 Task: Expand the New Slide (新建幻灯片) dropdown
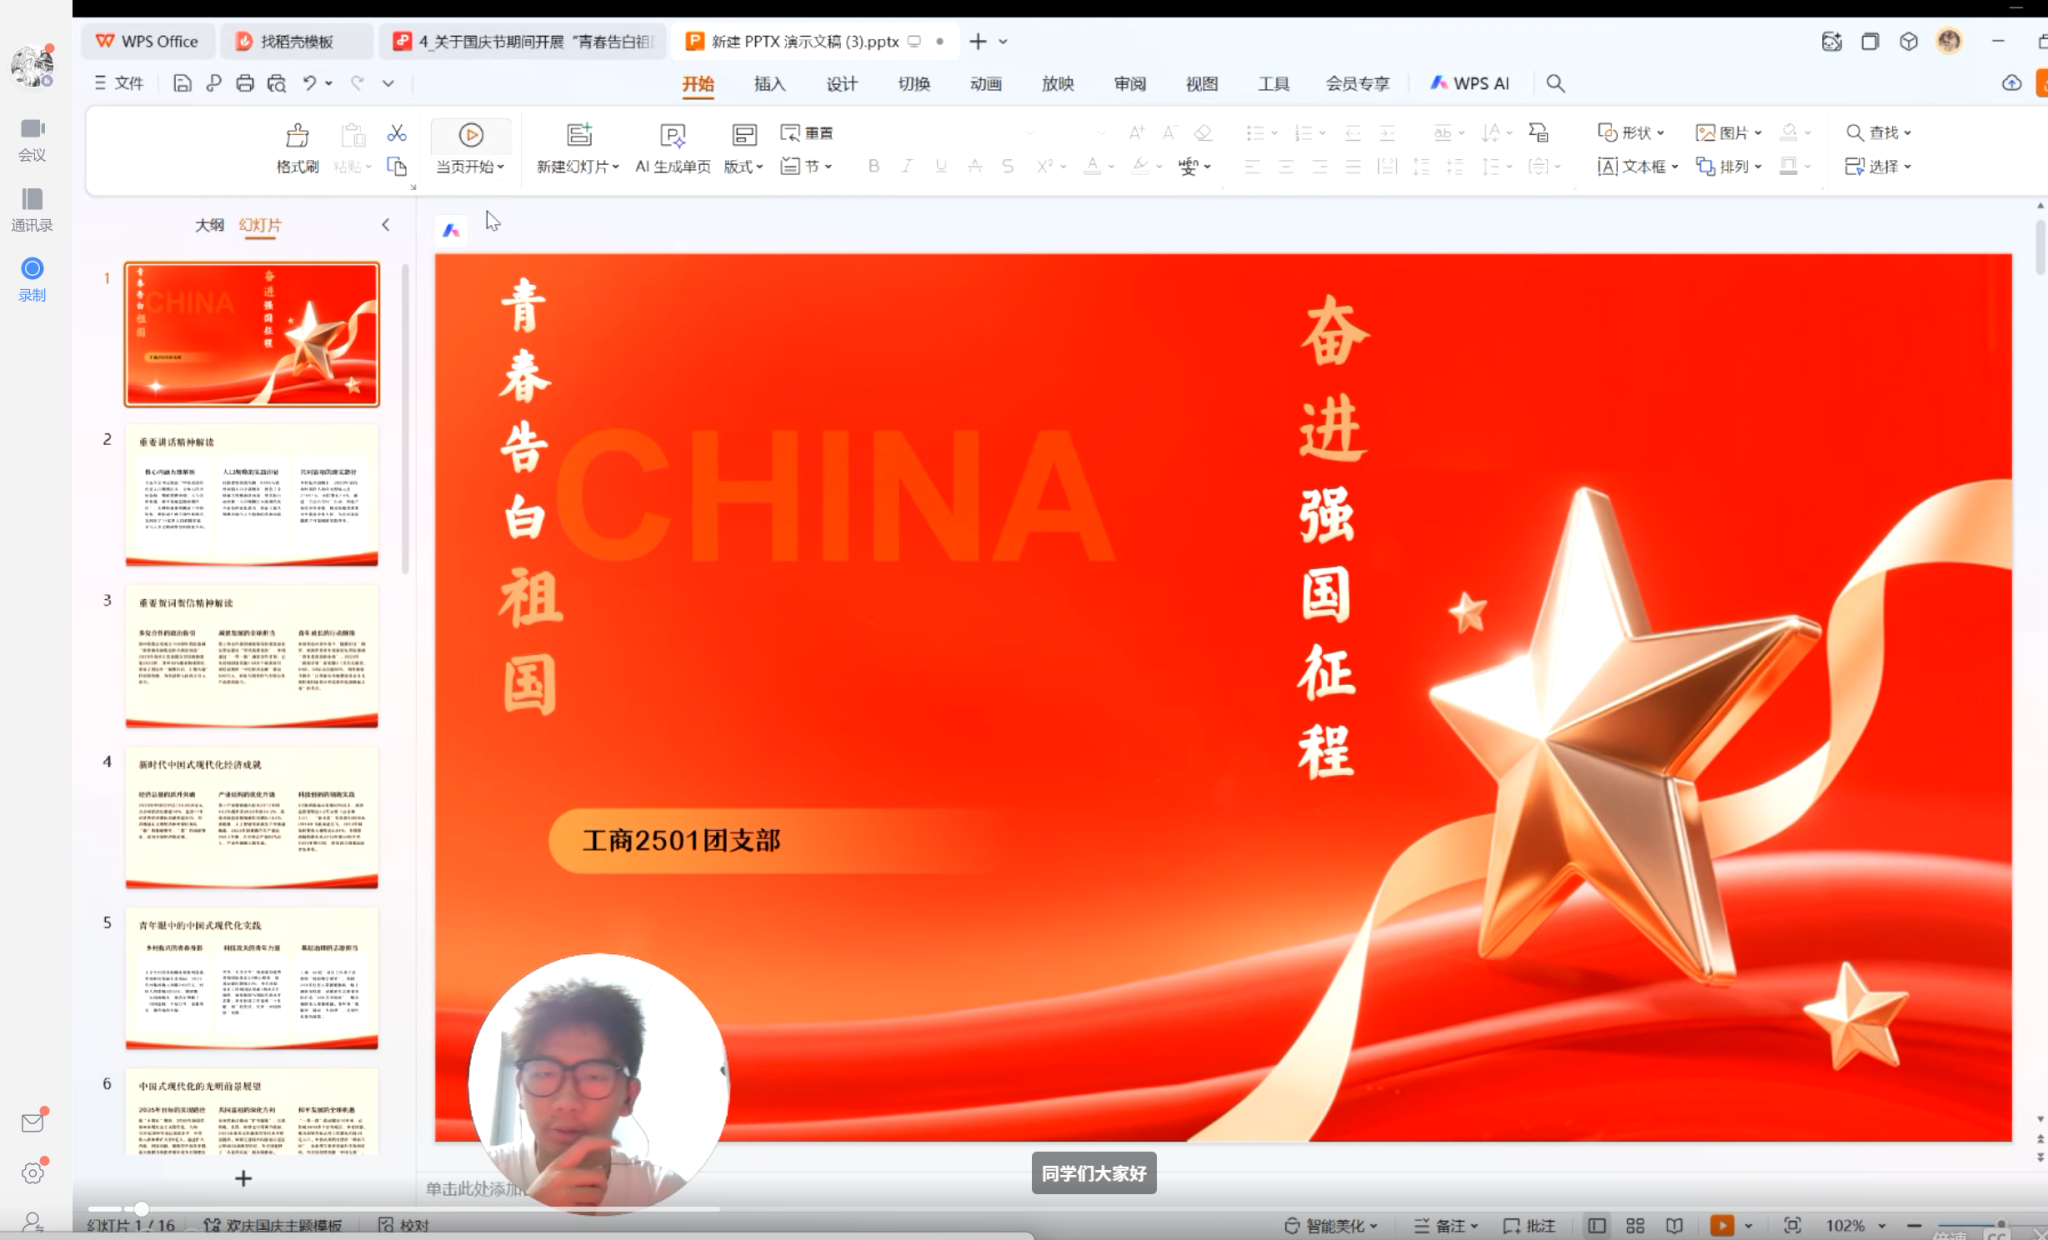pyautogui.click(x=615, y=167)
